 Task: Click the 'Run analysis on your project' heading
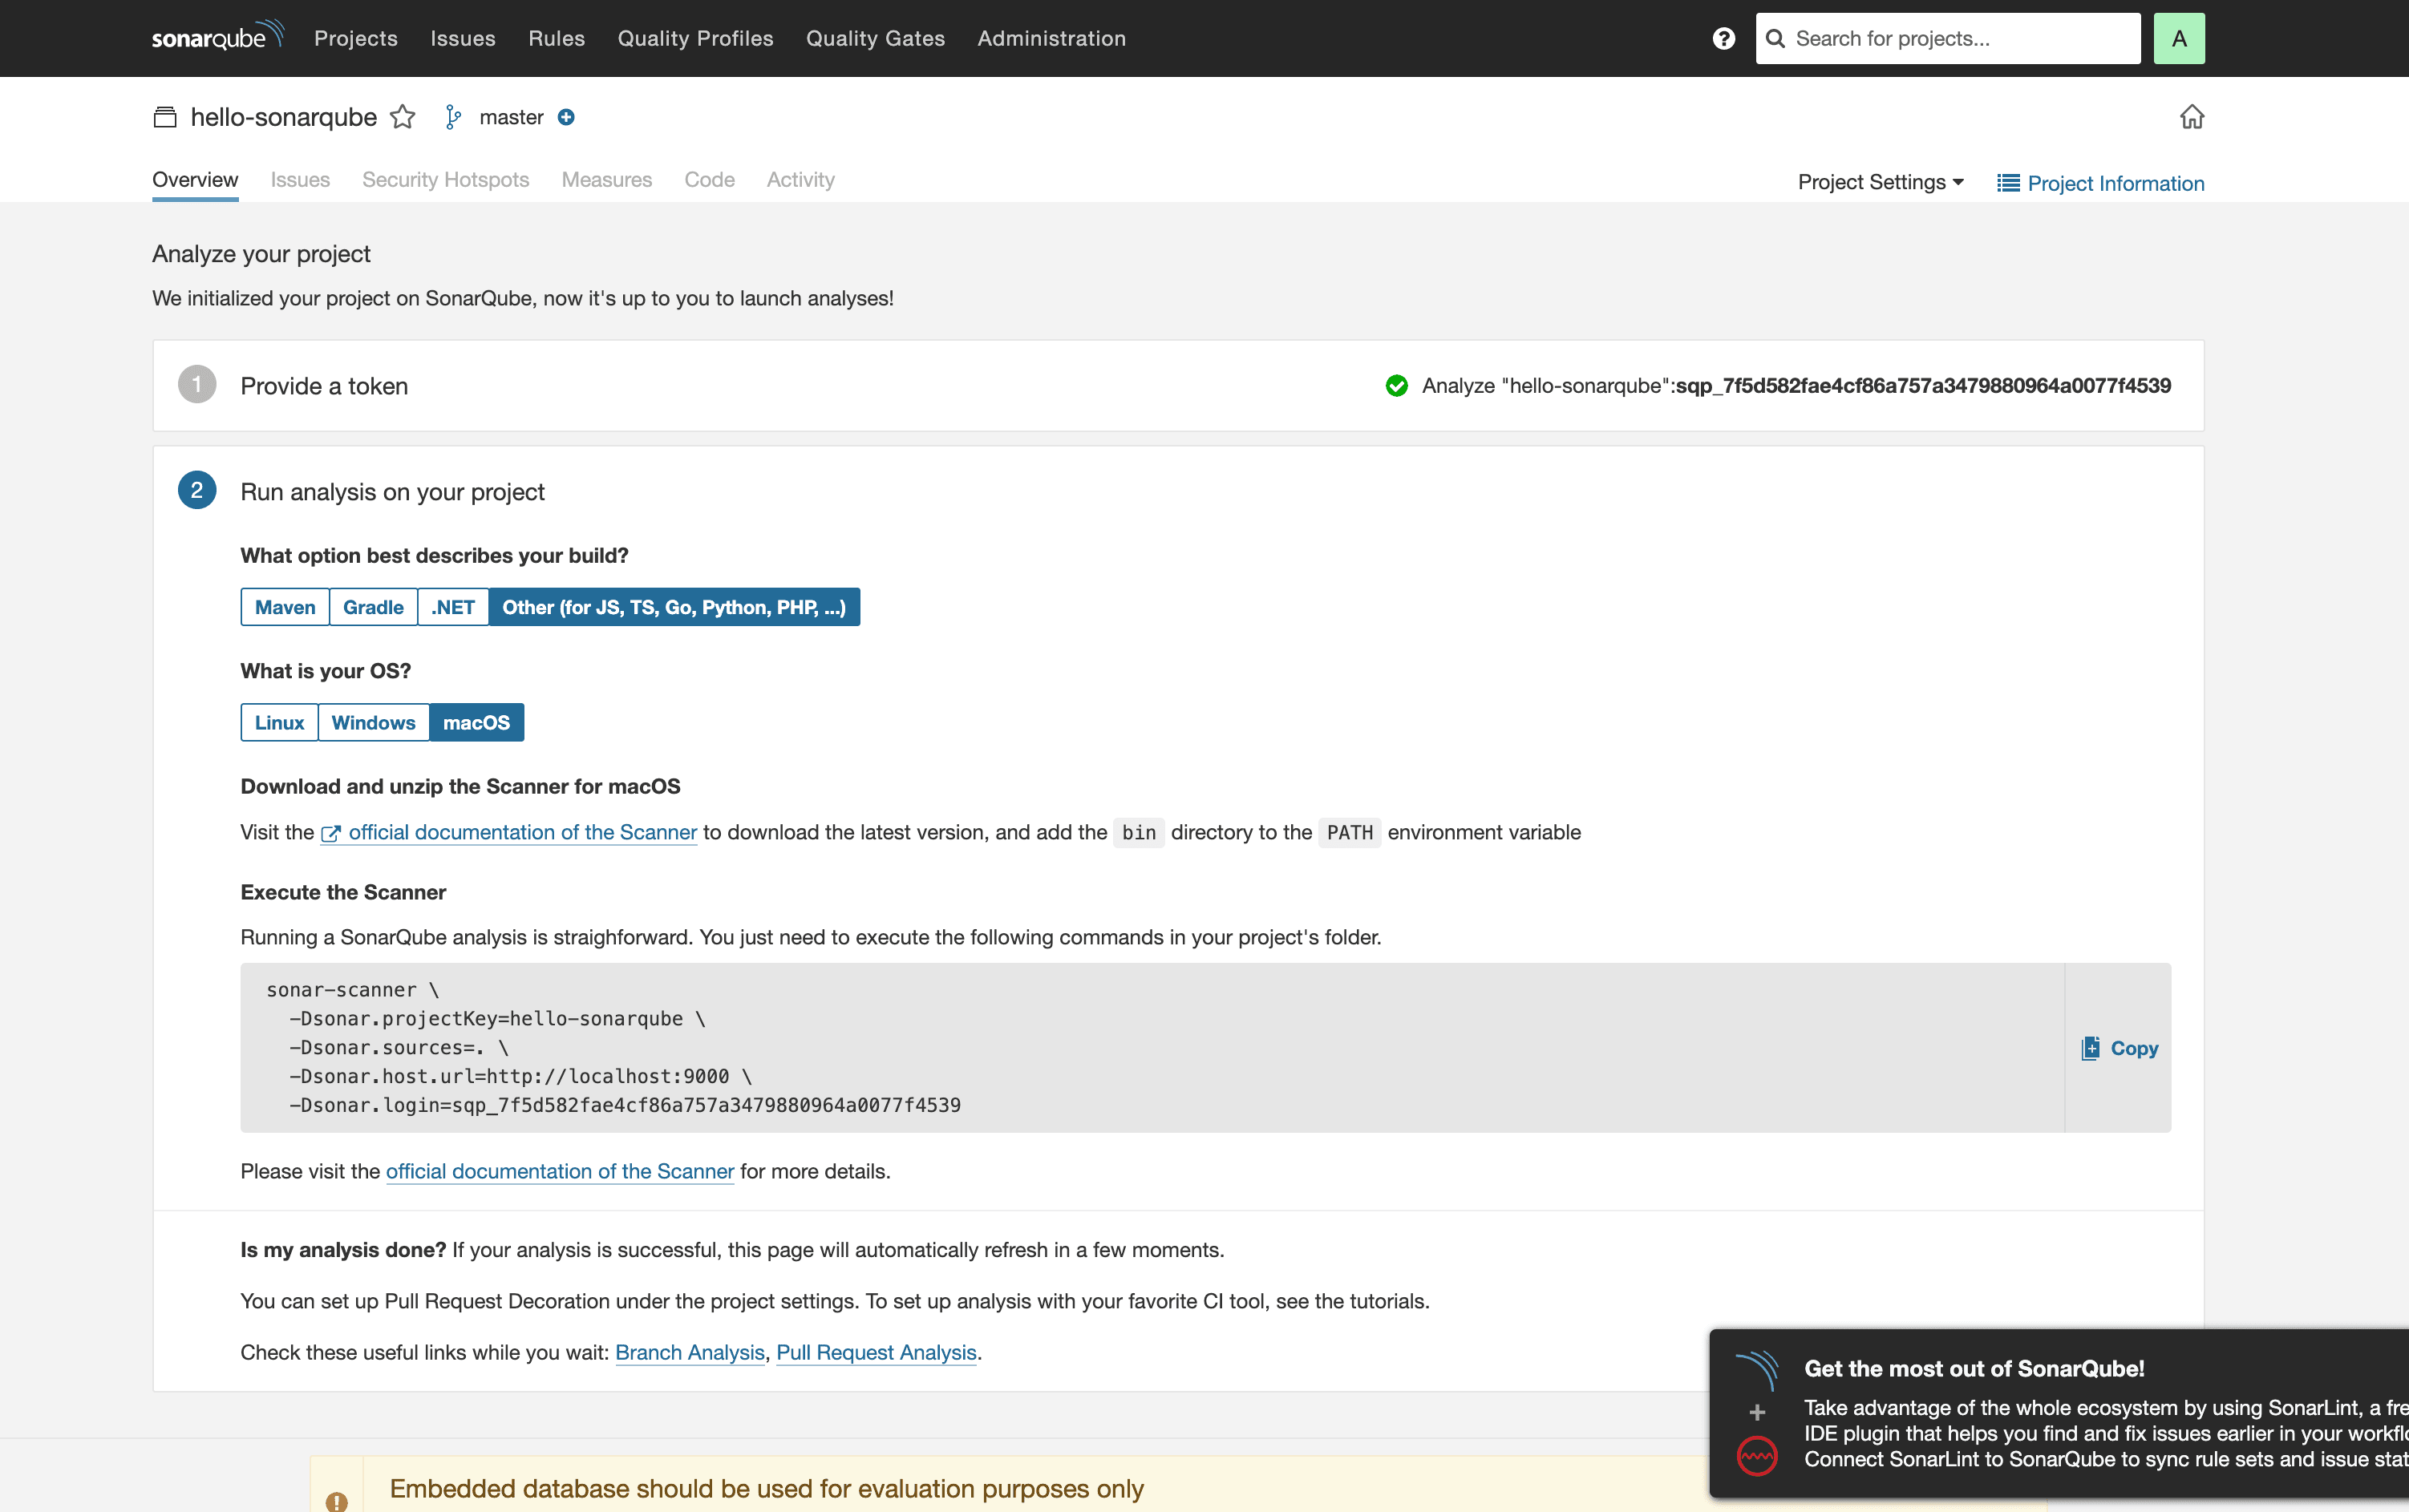[x=392, y=492]
